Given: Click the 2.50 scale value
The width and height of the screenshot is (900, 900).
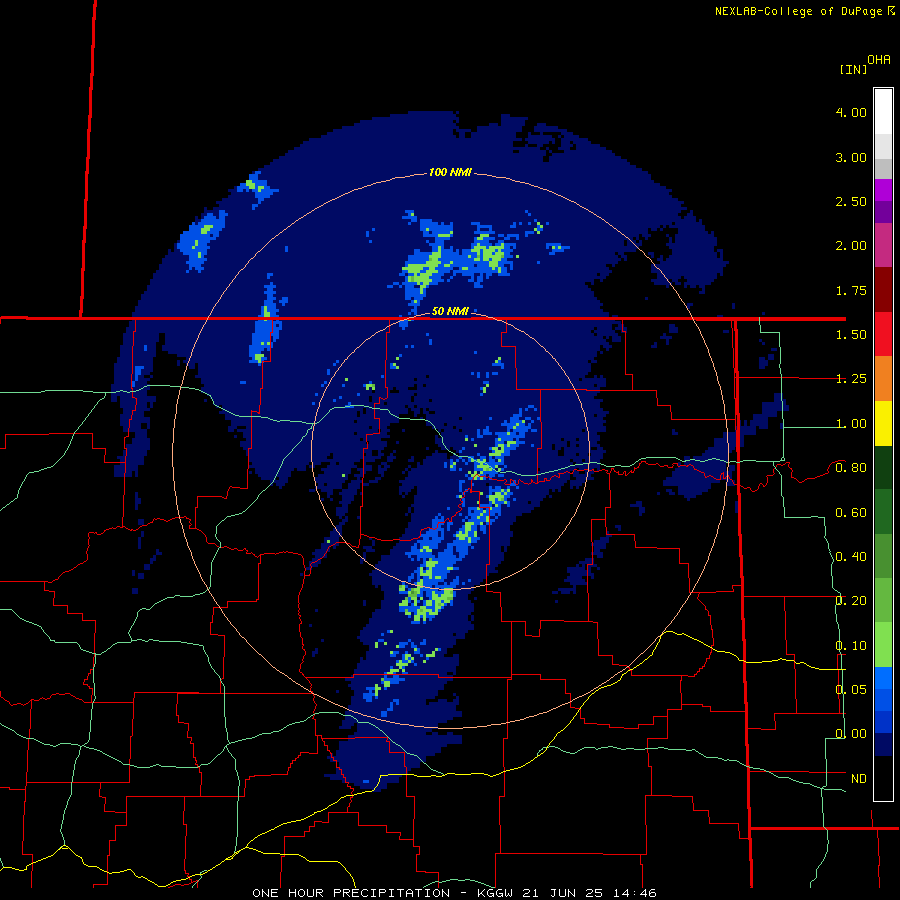Looking at the screenshot, I should pos(851,201).
